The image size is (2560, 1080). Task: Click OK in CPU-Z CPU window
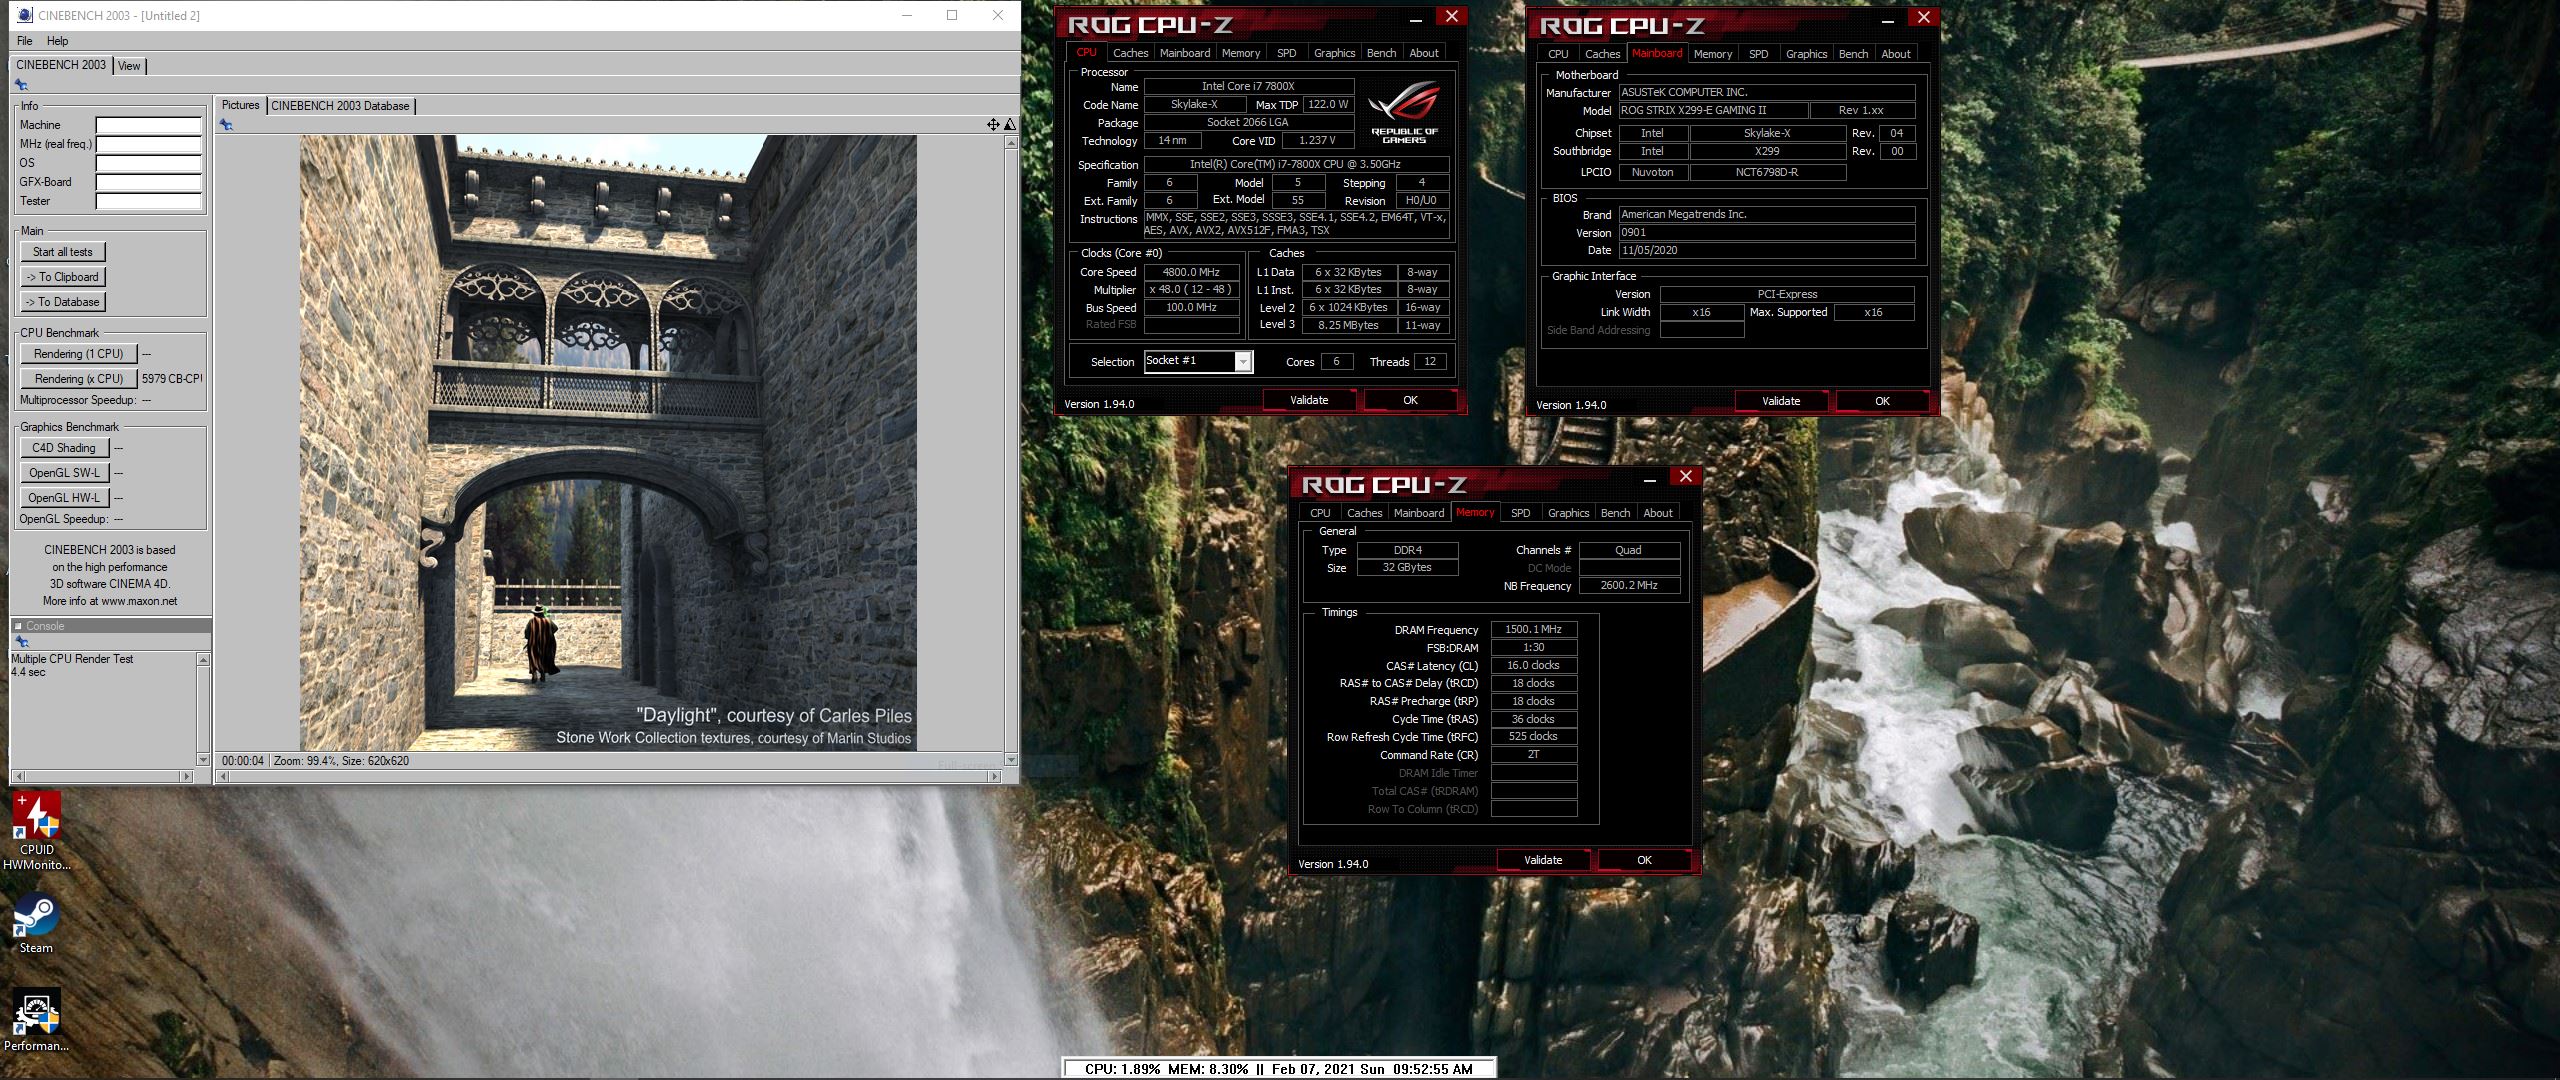coord(1410,400)
